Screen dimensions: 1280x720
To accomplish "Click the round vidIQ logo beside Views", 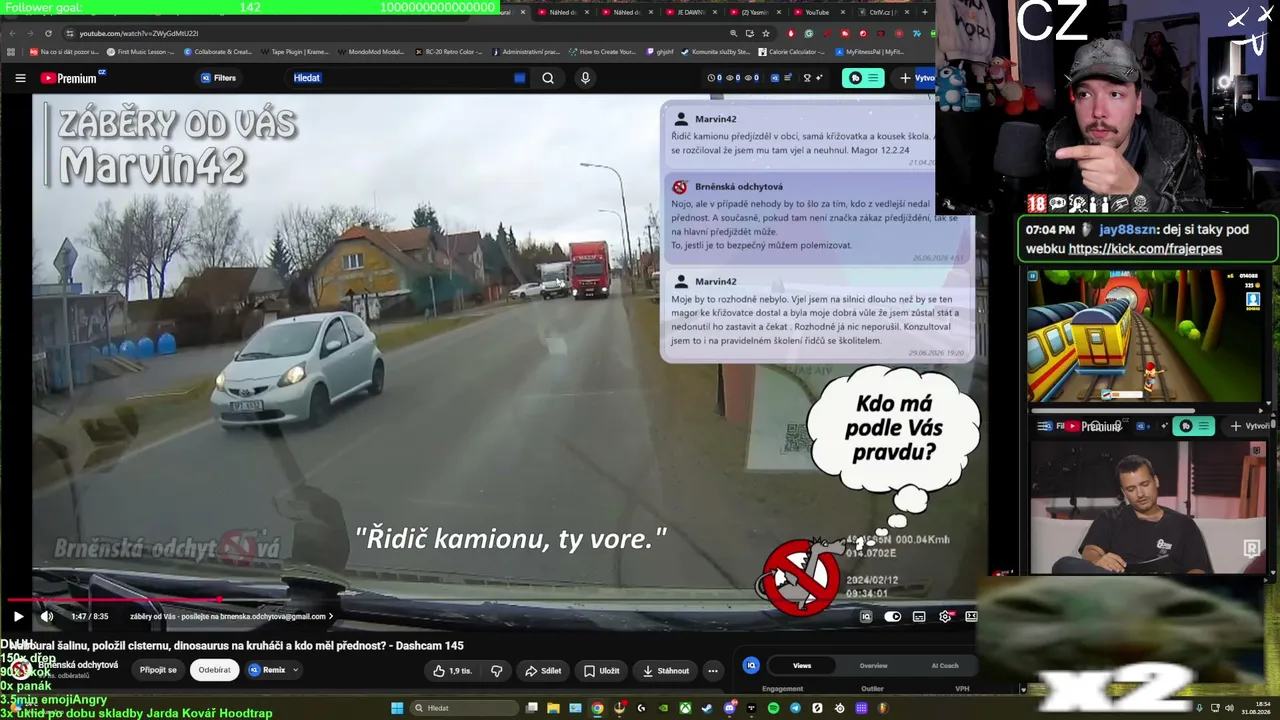I will [751, 665].
